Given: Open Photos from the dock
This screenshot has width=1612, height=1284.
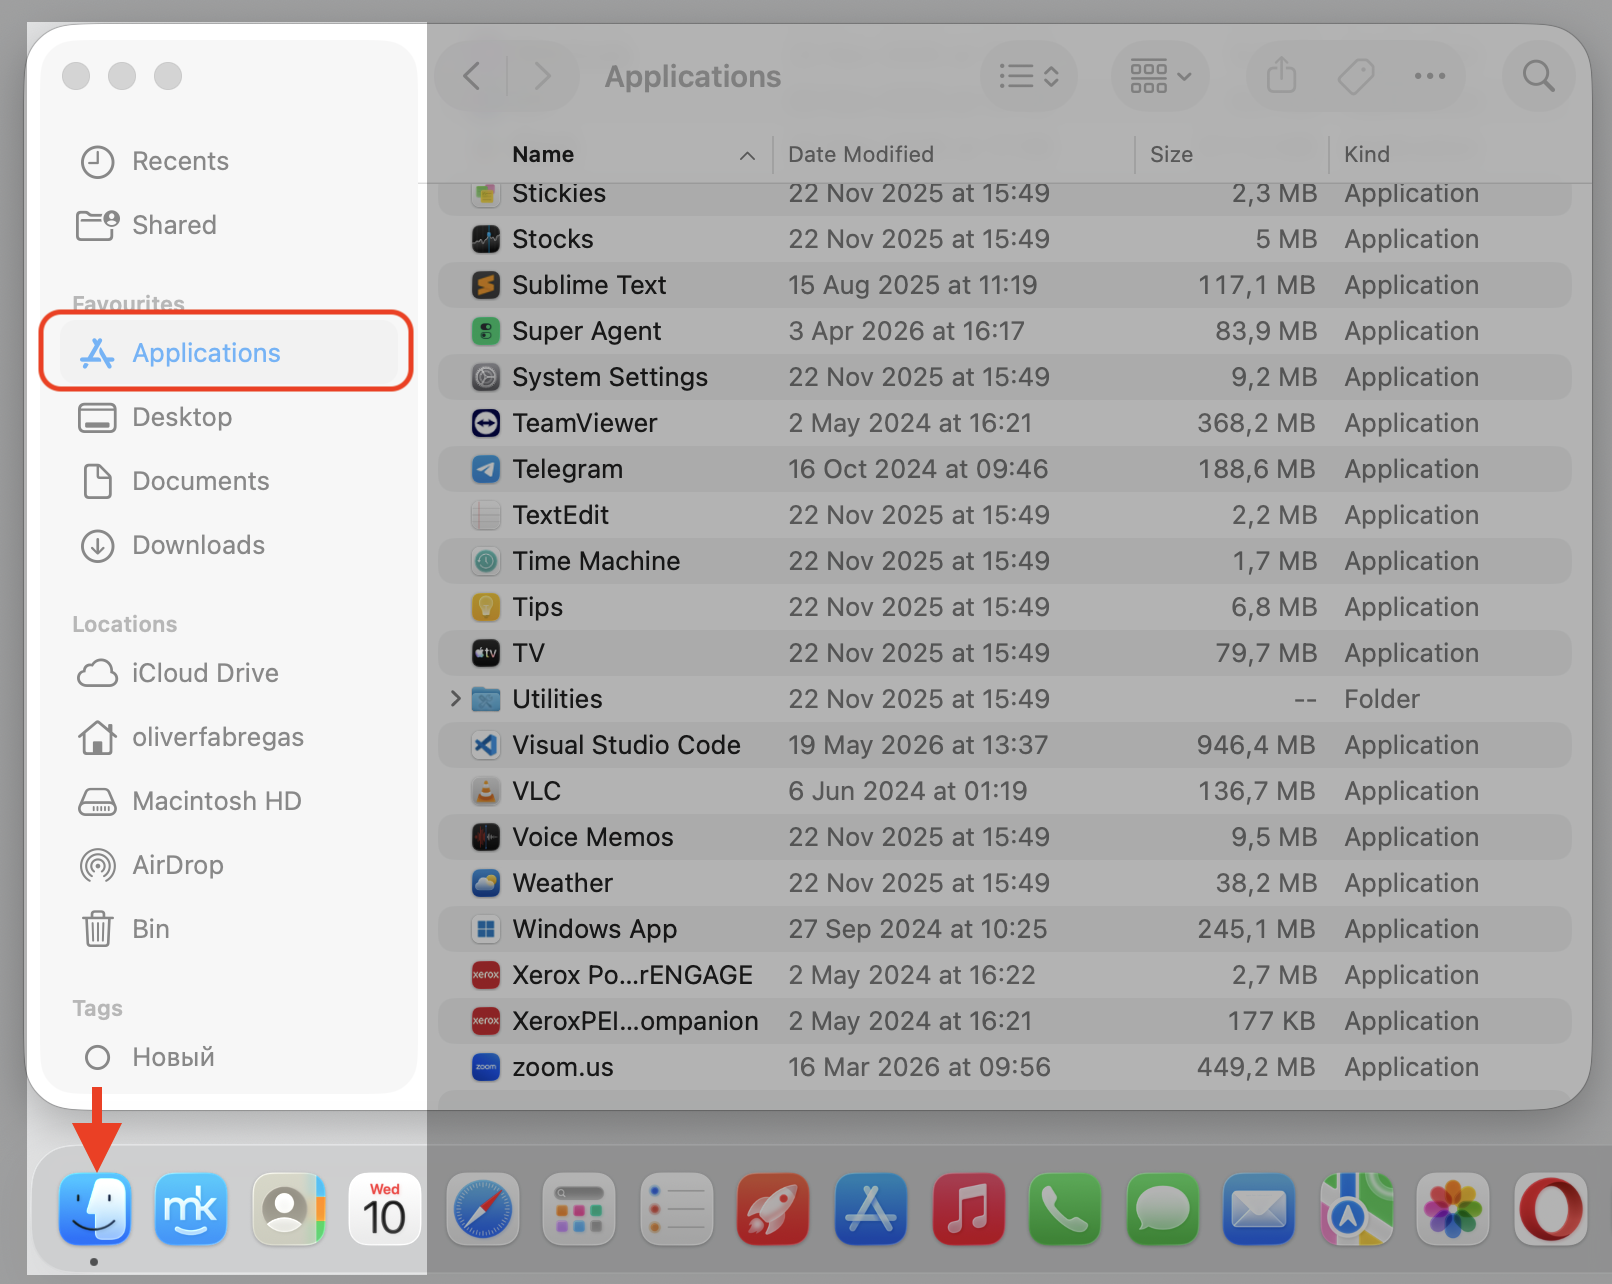Looking at the screenshot, I should click(1453, 1209).
